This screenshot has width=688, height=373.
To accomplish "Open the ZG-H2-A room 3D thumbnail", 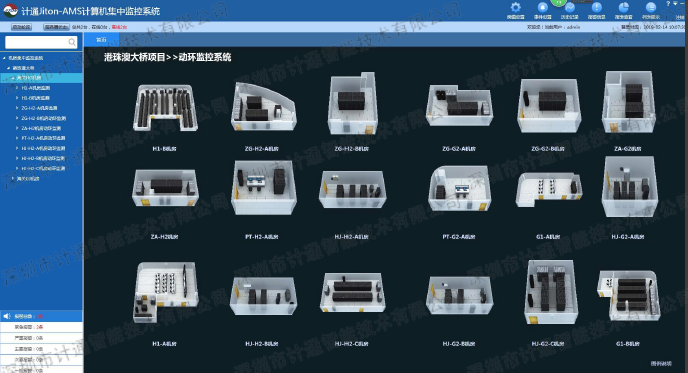I will click(x=263, y=107).
